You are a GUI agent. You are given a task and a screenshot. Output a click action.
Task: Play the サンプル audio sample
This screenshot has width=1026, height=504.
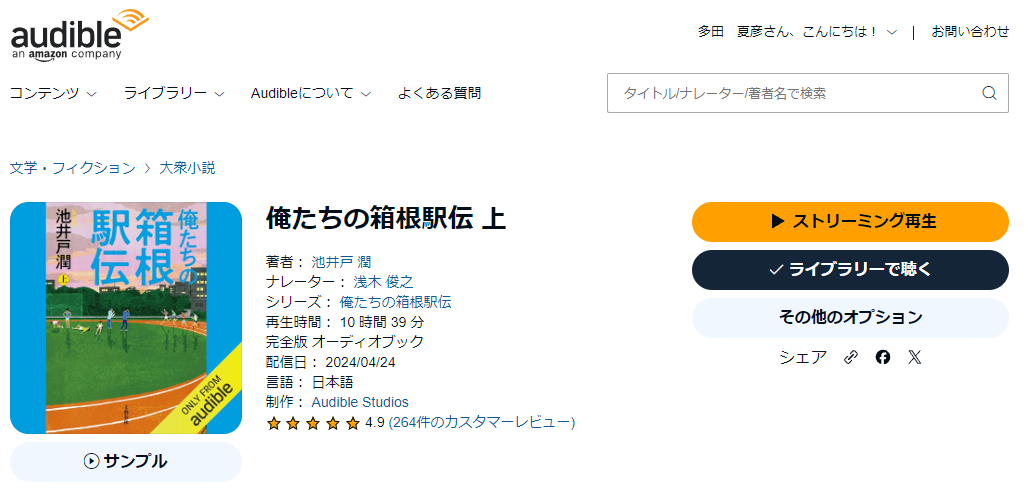click(x=126, y=461)
